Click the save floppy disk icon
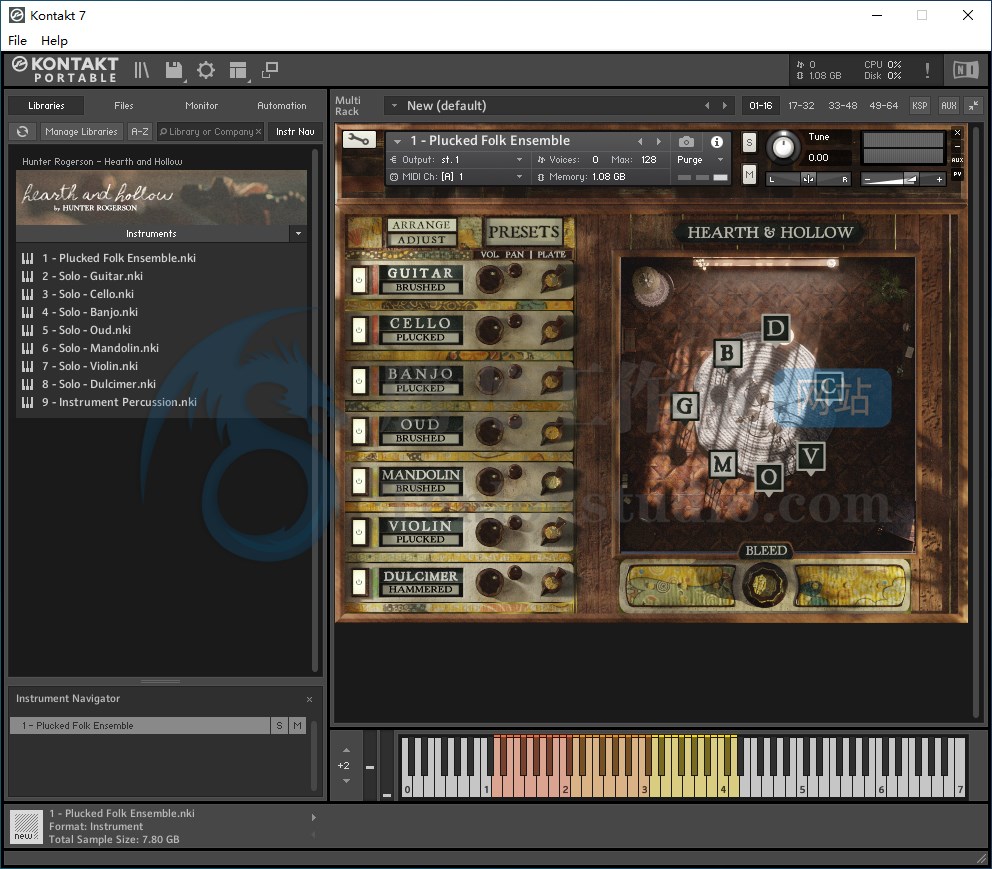The height and width of the screenshot is (869, 992). click(x=173, y=70)
